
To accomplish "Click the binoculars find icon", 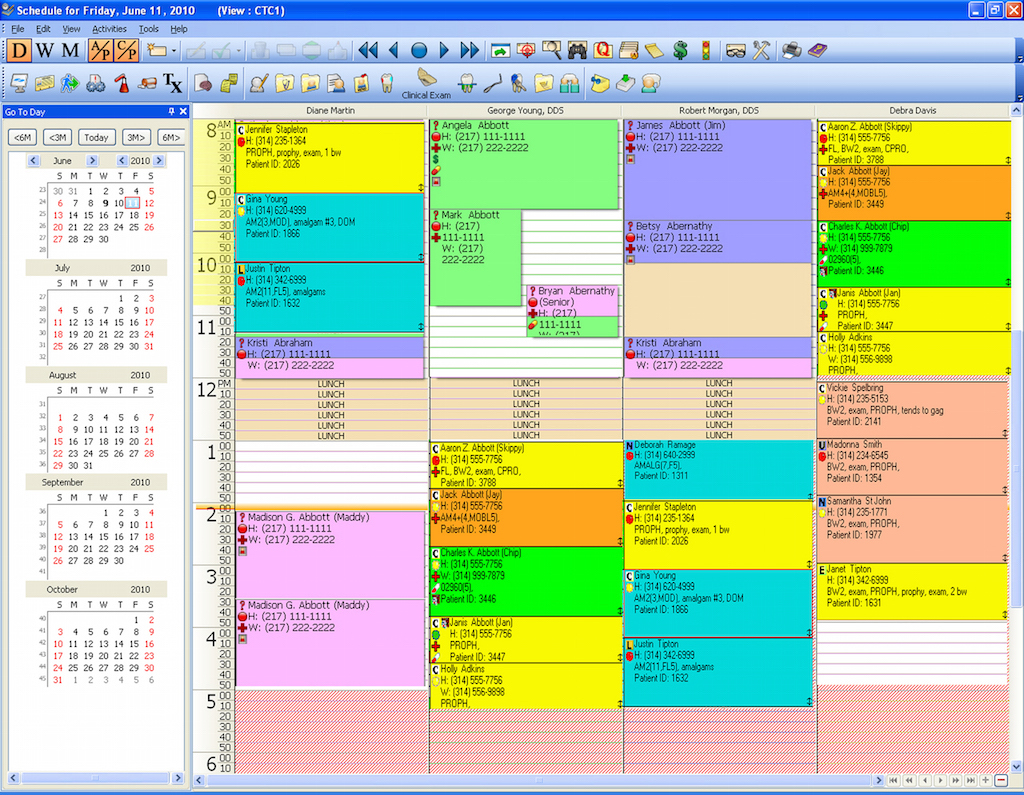I will point(577,50).
